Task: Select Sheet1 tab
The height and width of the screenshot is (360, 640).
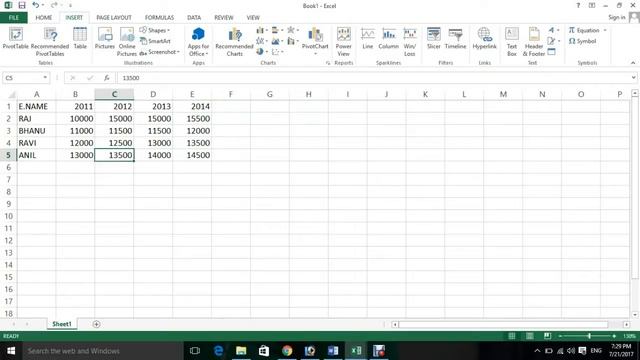Action: (62, 324)
